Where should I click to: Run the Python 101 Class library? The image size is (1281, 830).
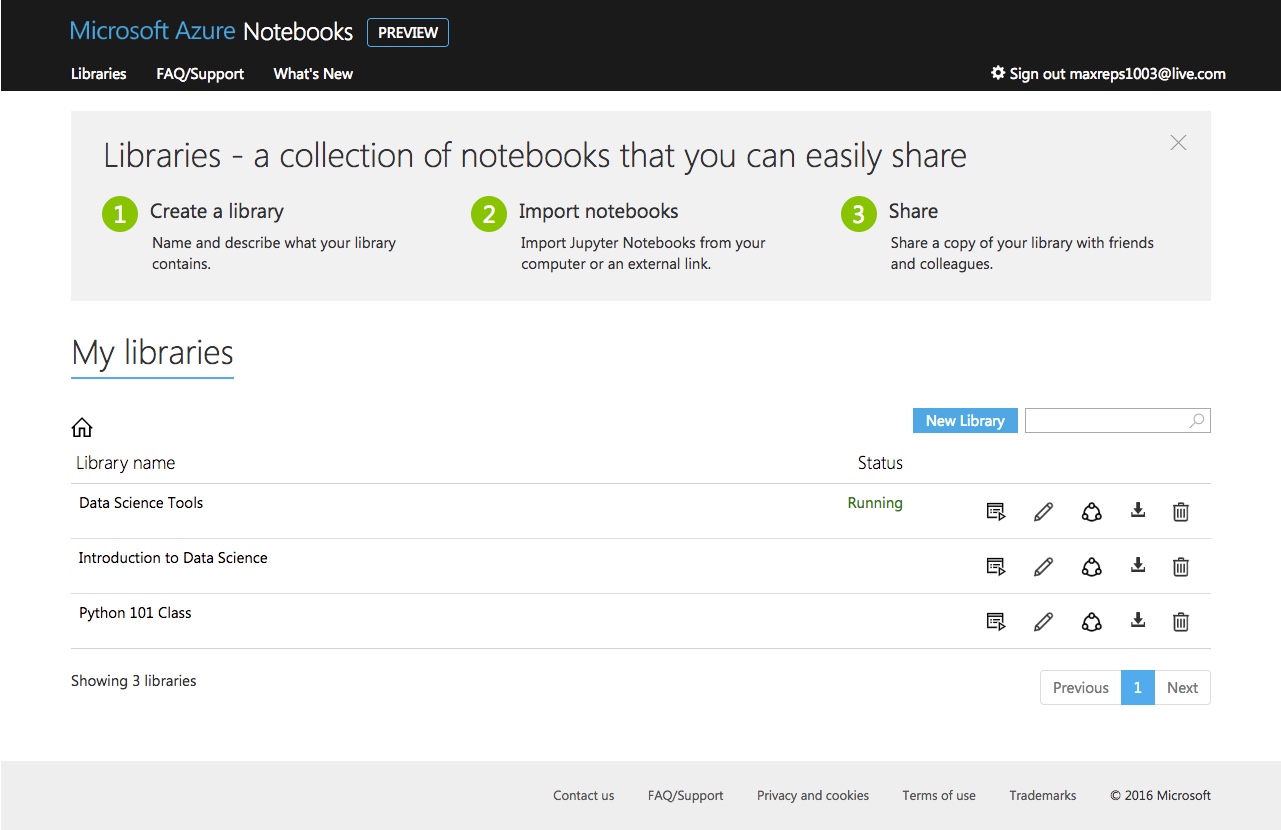pyautogui.click(x=996, y=622)
